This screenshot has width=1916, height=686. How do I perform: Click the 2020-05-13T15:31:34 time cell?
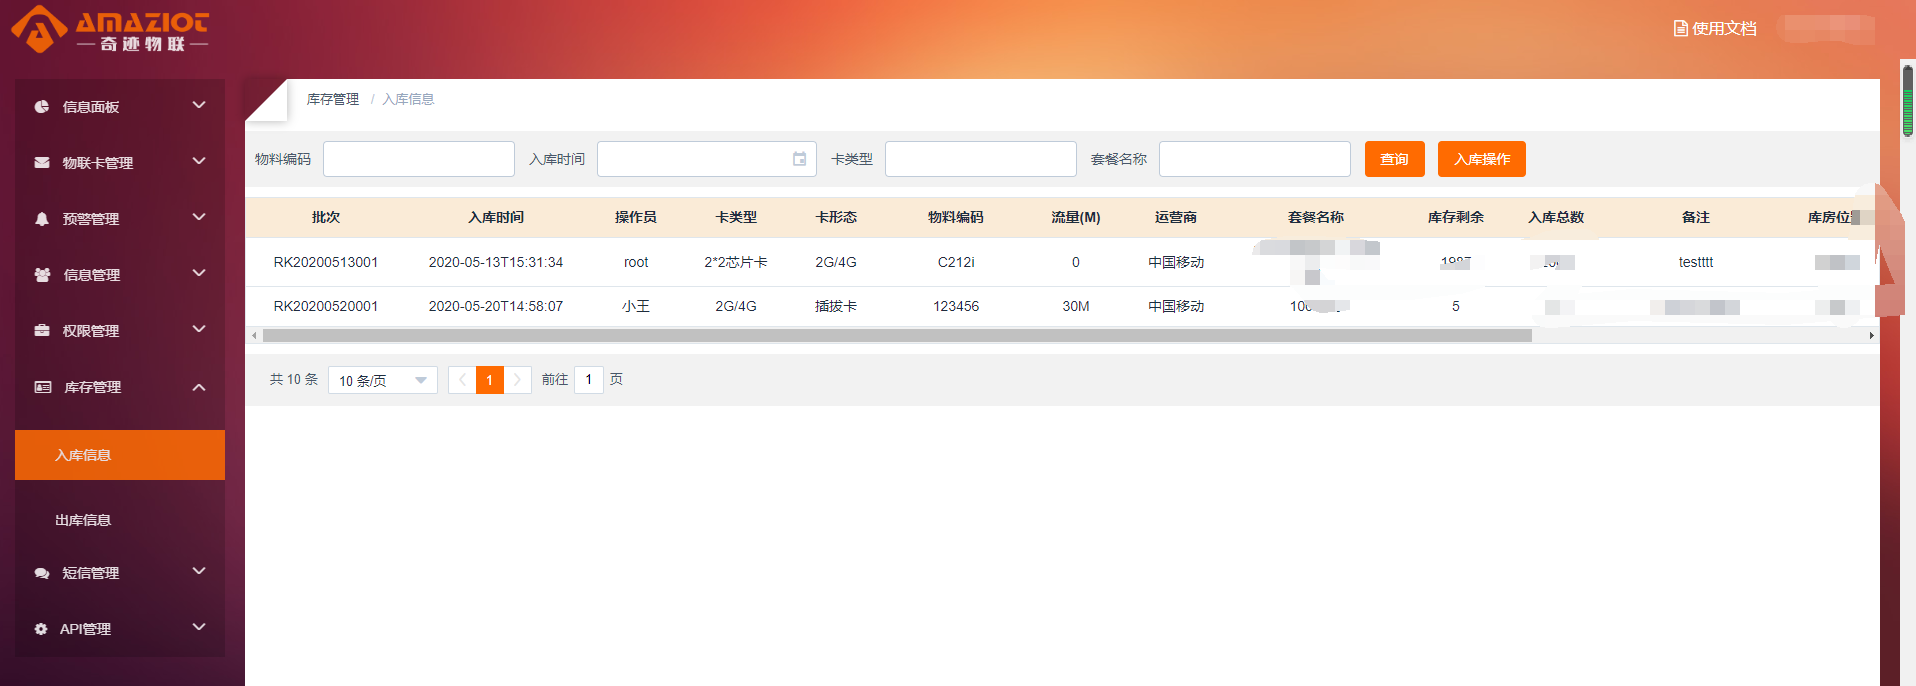tap(496, 262)
